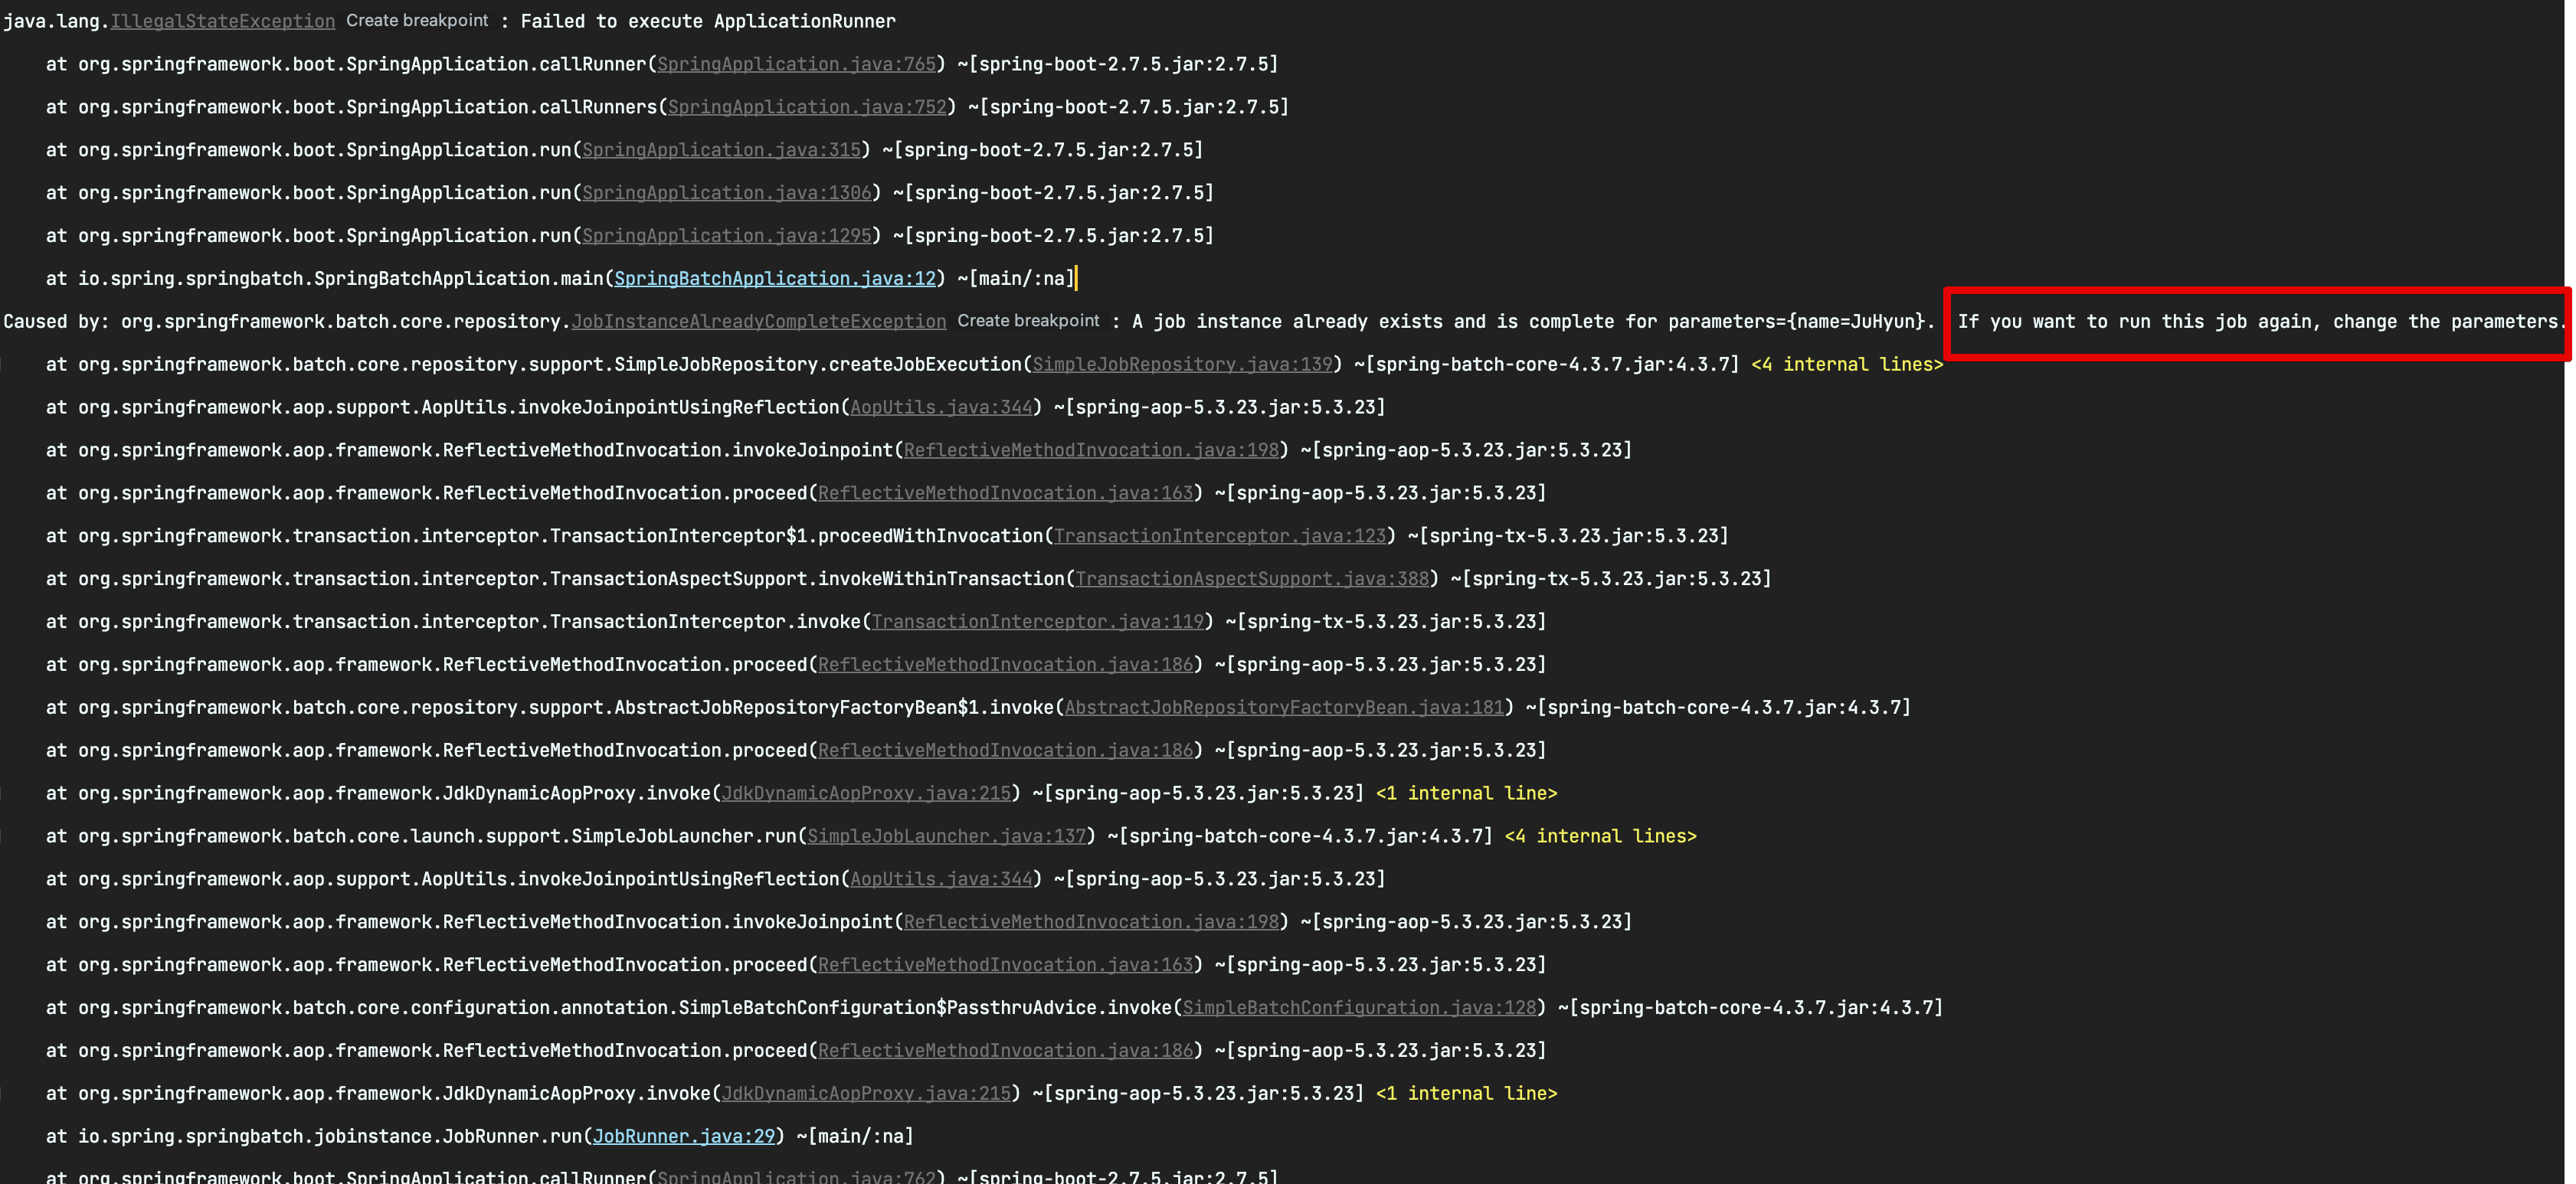Open SpringApplication.java:1295 link
Viewport: 2576px width, 1184px height.
[x=727, y=236]
